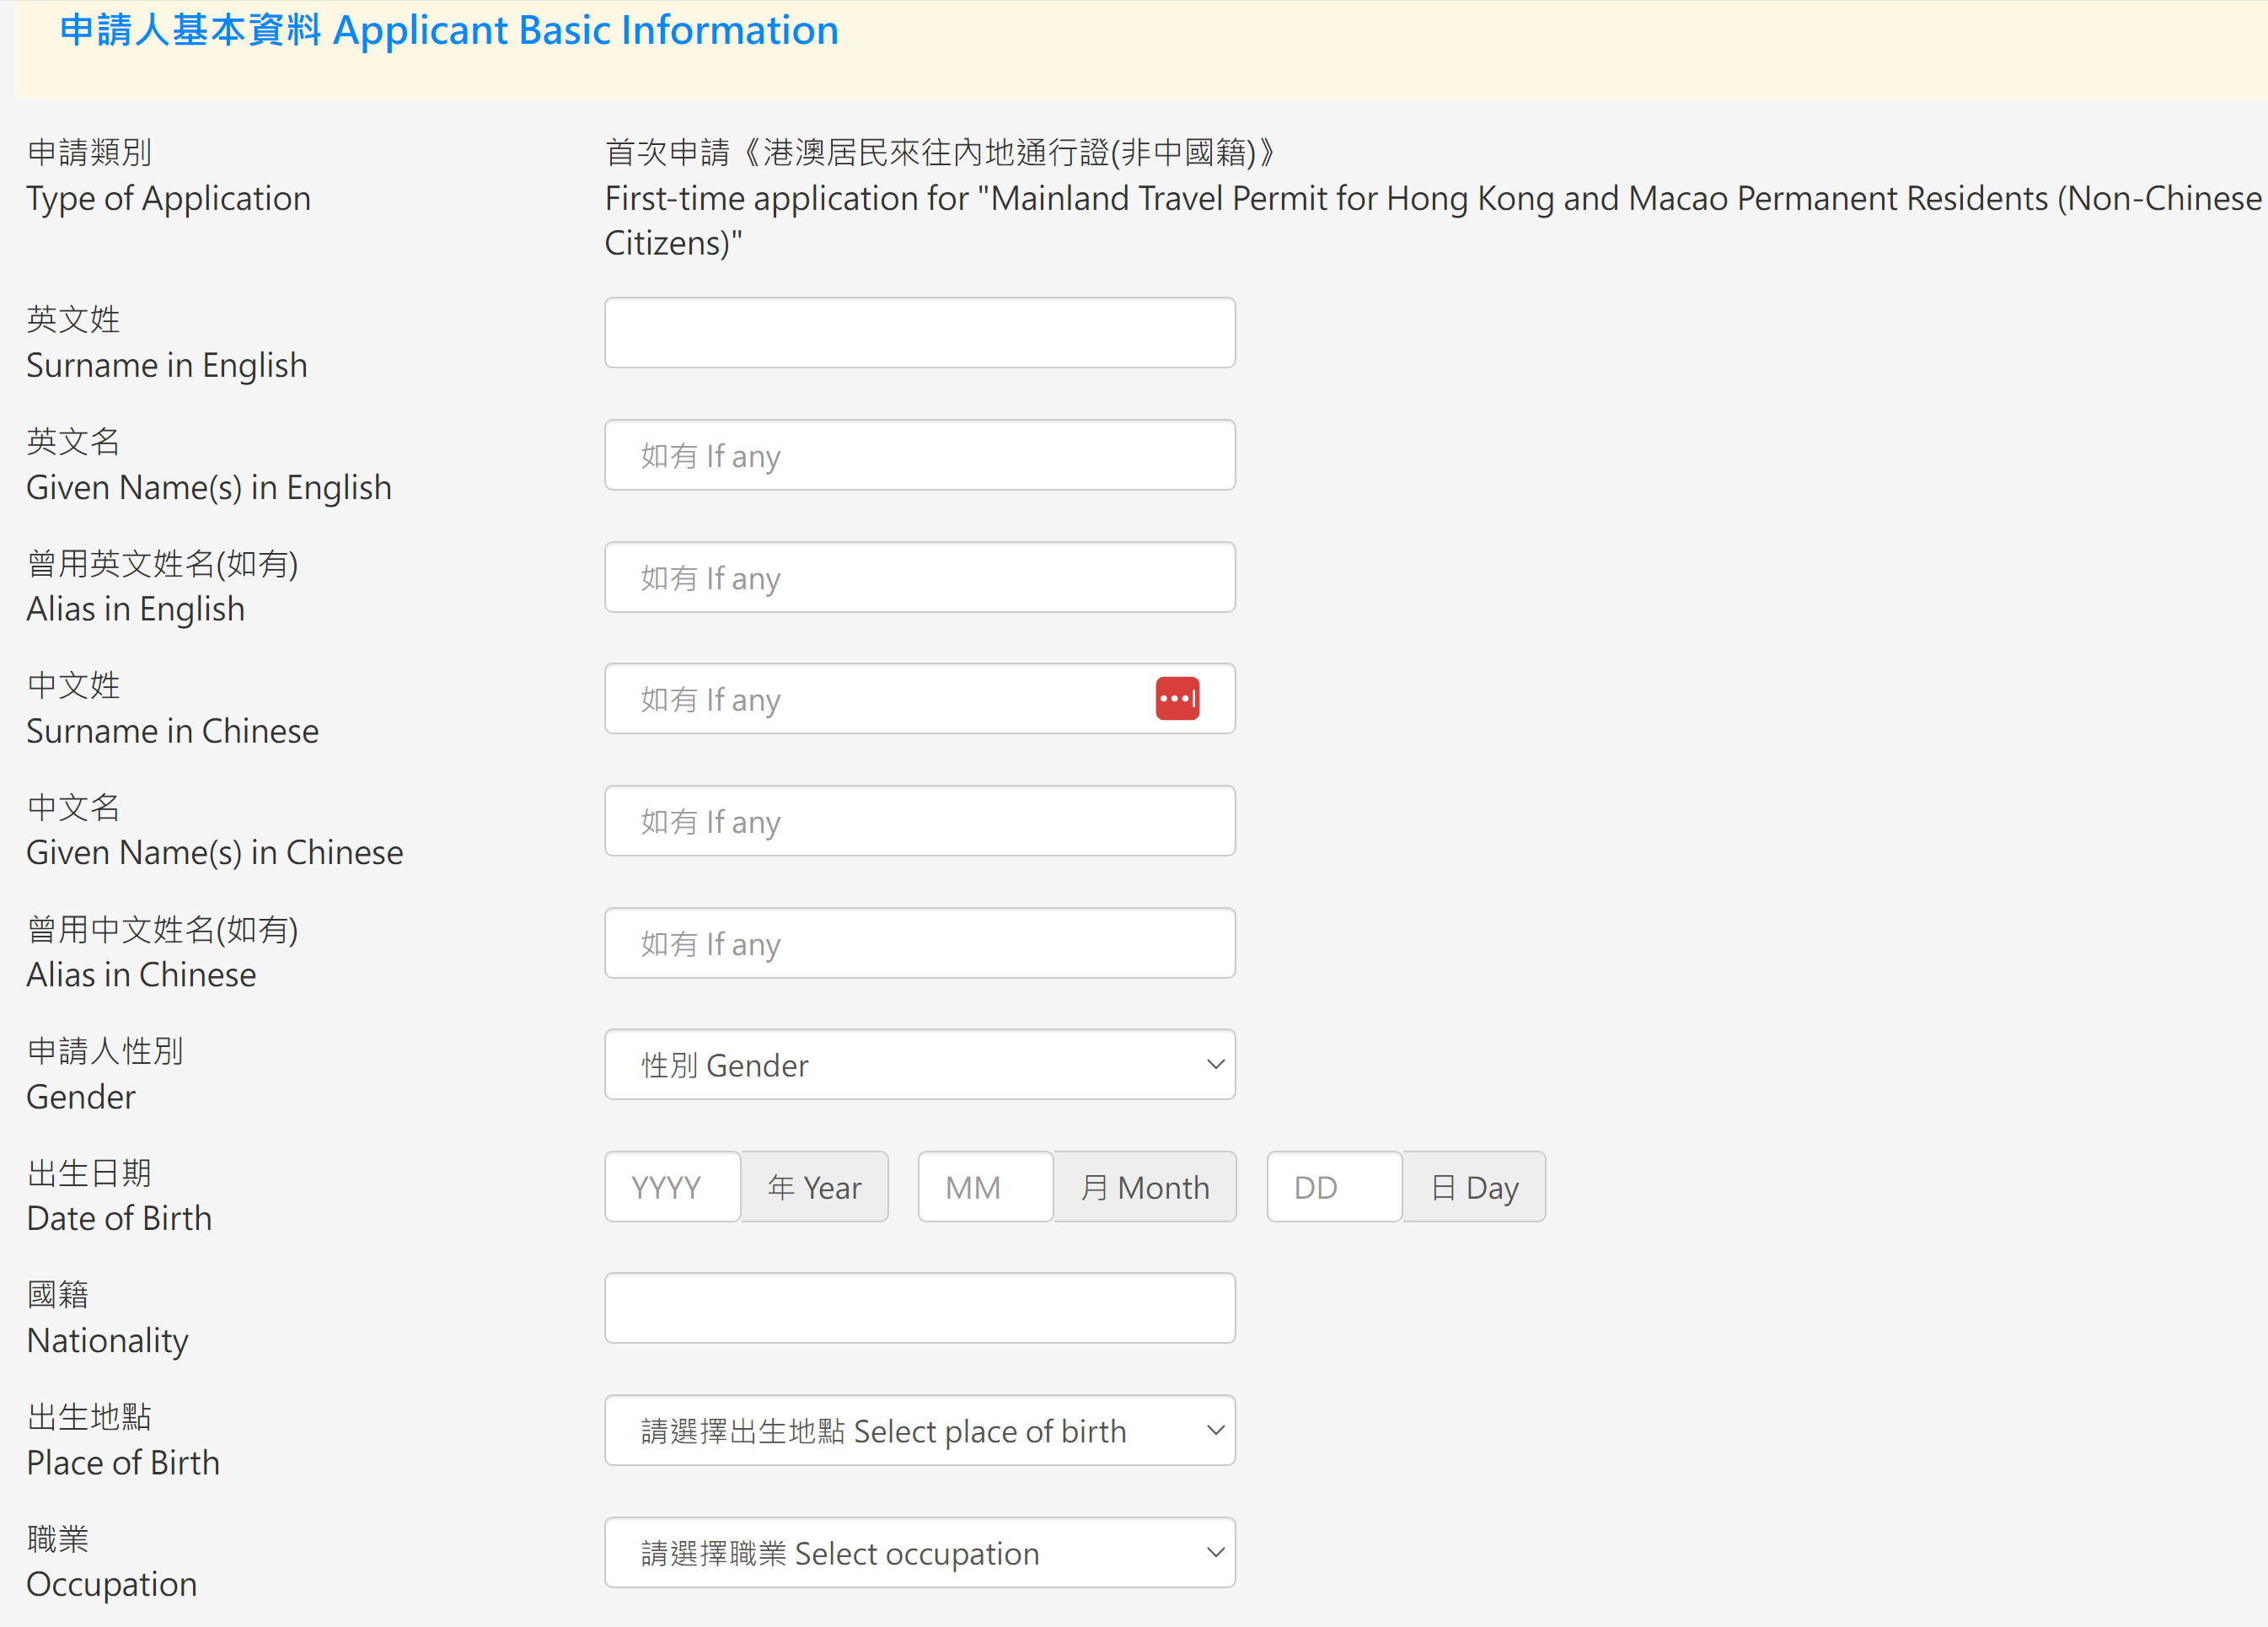Click the Type of Application label
This screenshot has height=1627, width=2268.
tap(168, 176)
